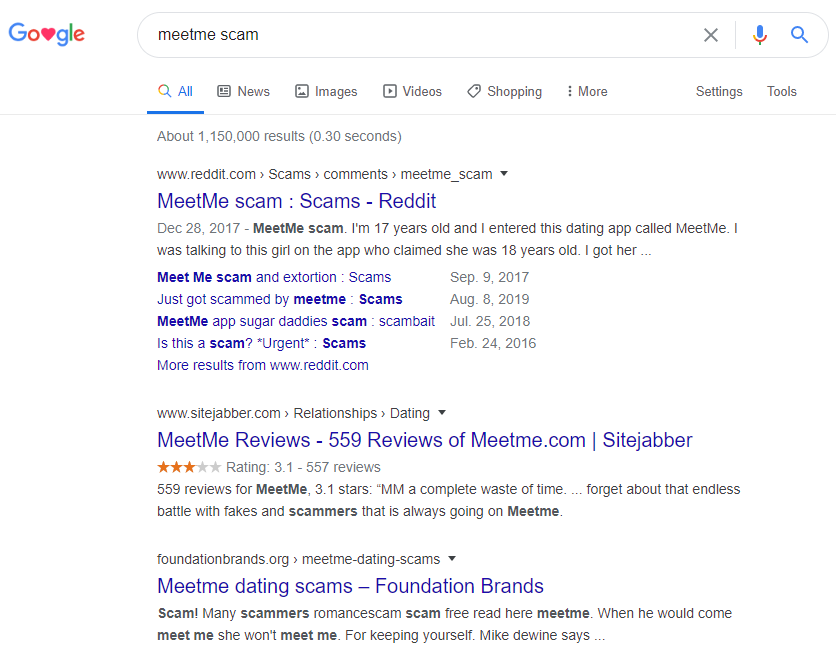Open 'Just got scammed by meetme' link
Screen dimensions: 836x652
279,299
